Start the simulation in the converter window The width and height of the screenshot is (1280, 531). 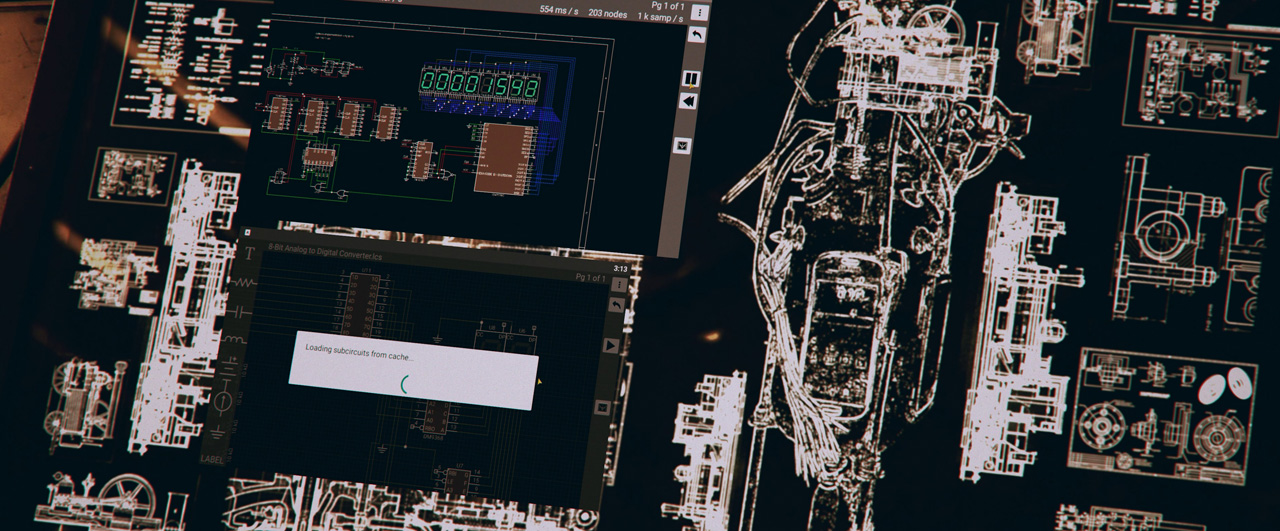tap(611, 345)
